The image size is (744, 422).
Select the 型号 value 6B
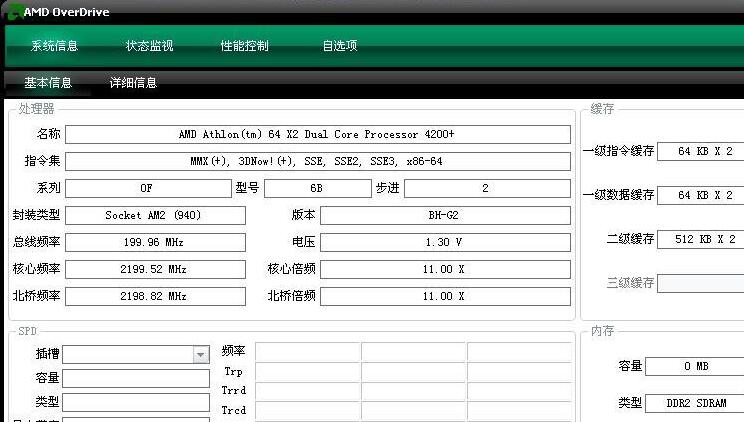(x=317, y=188)
